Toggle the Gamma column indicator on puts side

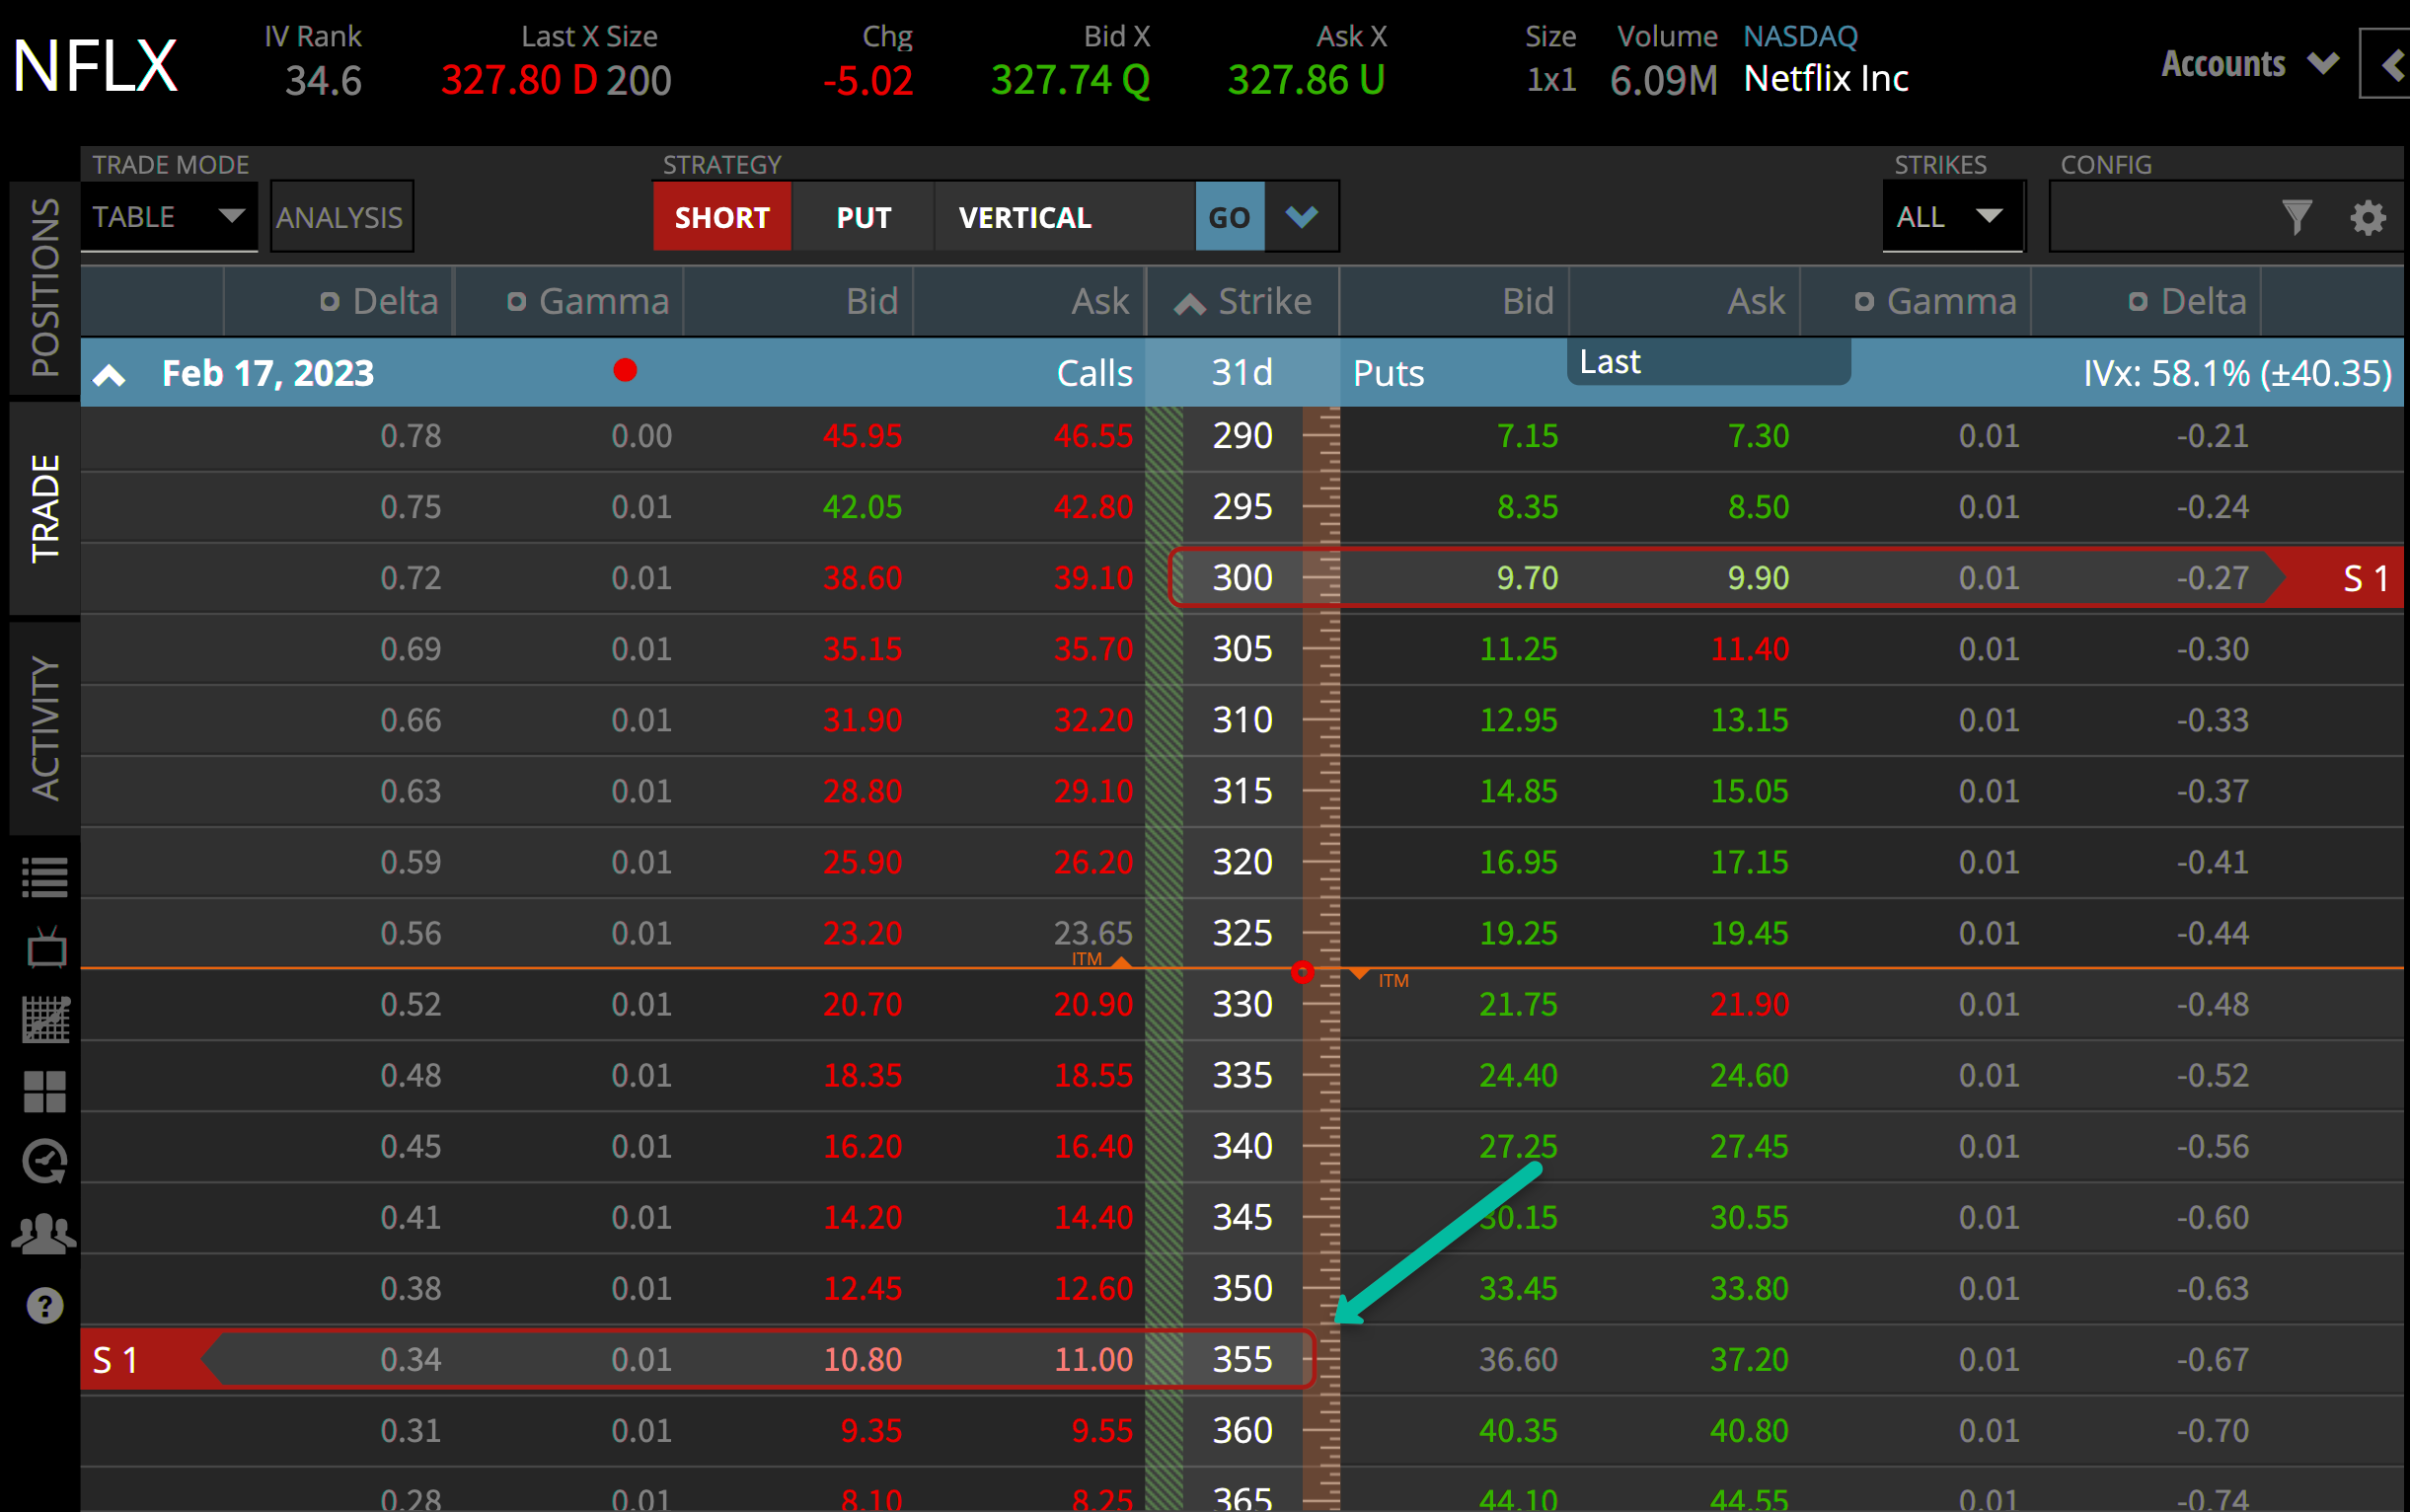point(1865,300)
